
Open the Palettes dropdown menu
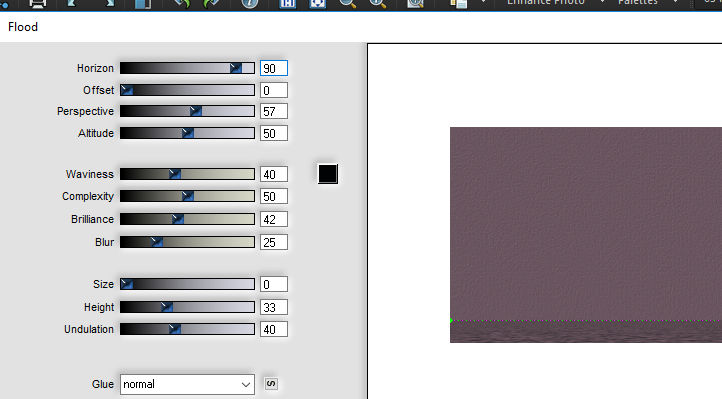(675, 2)
